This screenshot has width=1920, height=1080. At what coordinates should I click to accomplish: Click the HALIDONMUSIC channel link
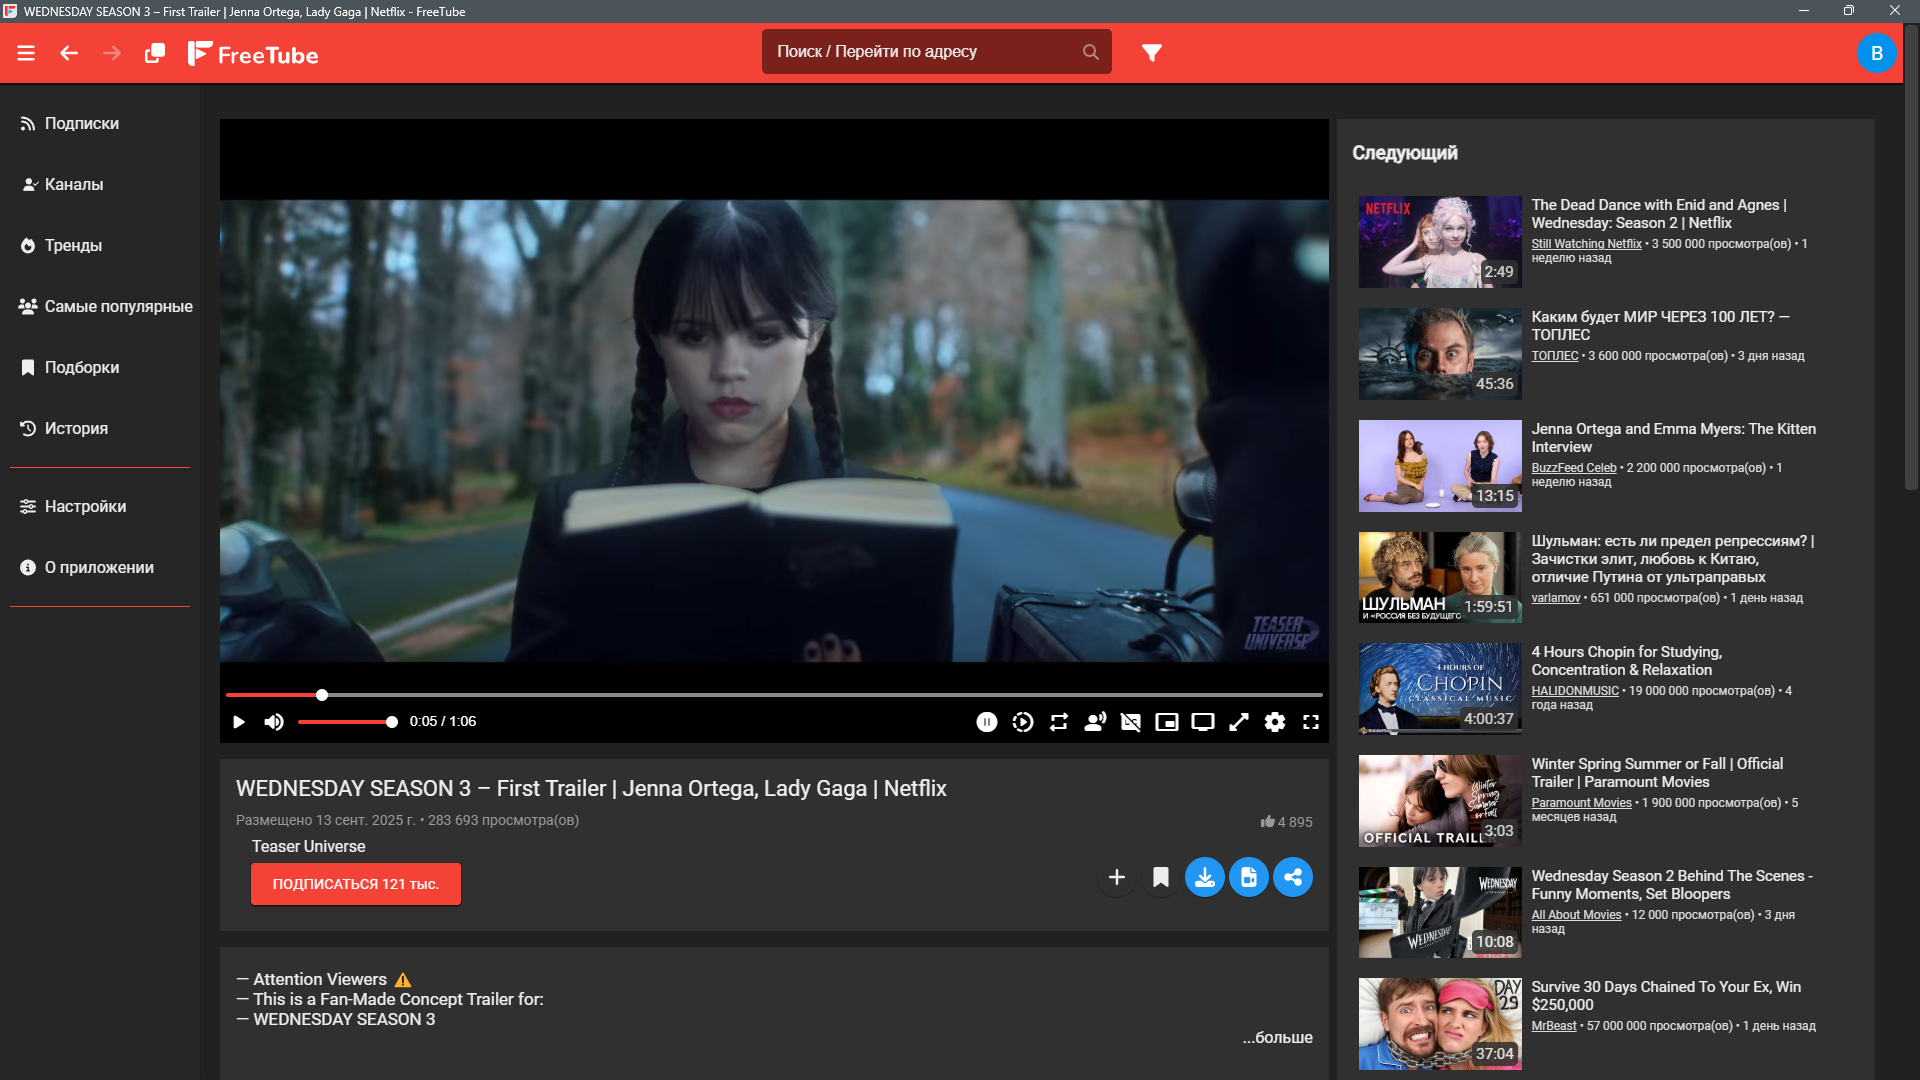coord(1575,691)
